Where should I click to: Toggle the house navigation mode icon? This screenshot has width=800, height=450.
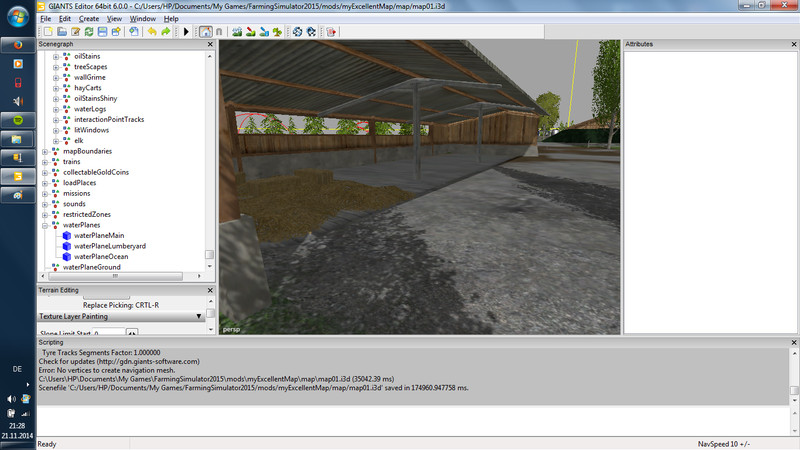pyautogui.click(x=206, y=32)
